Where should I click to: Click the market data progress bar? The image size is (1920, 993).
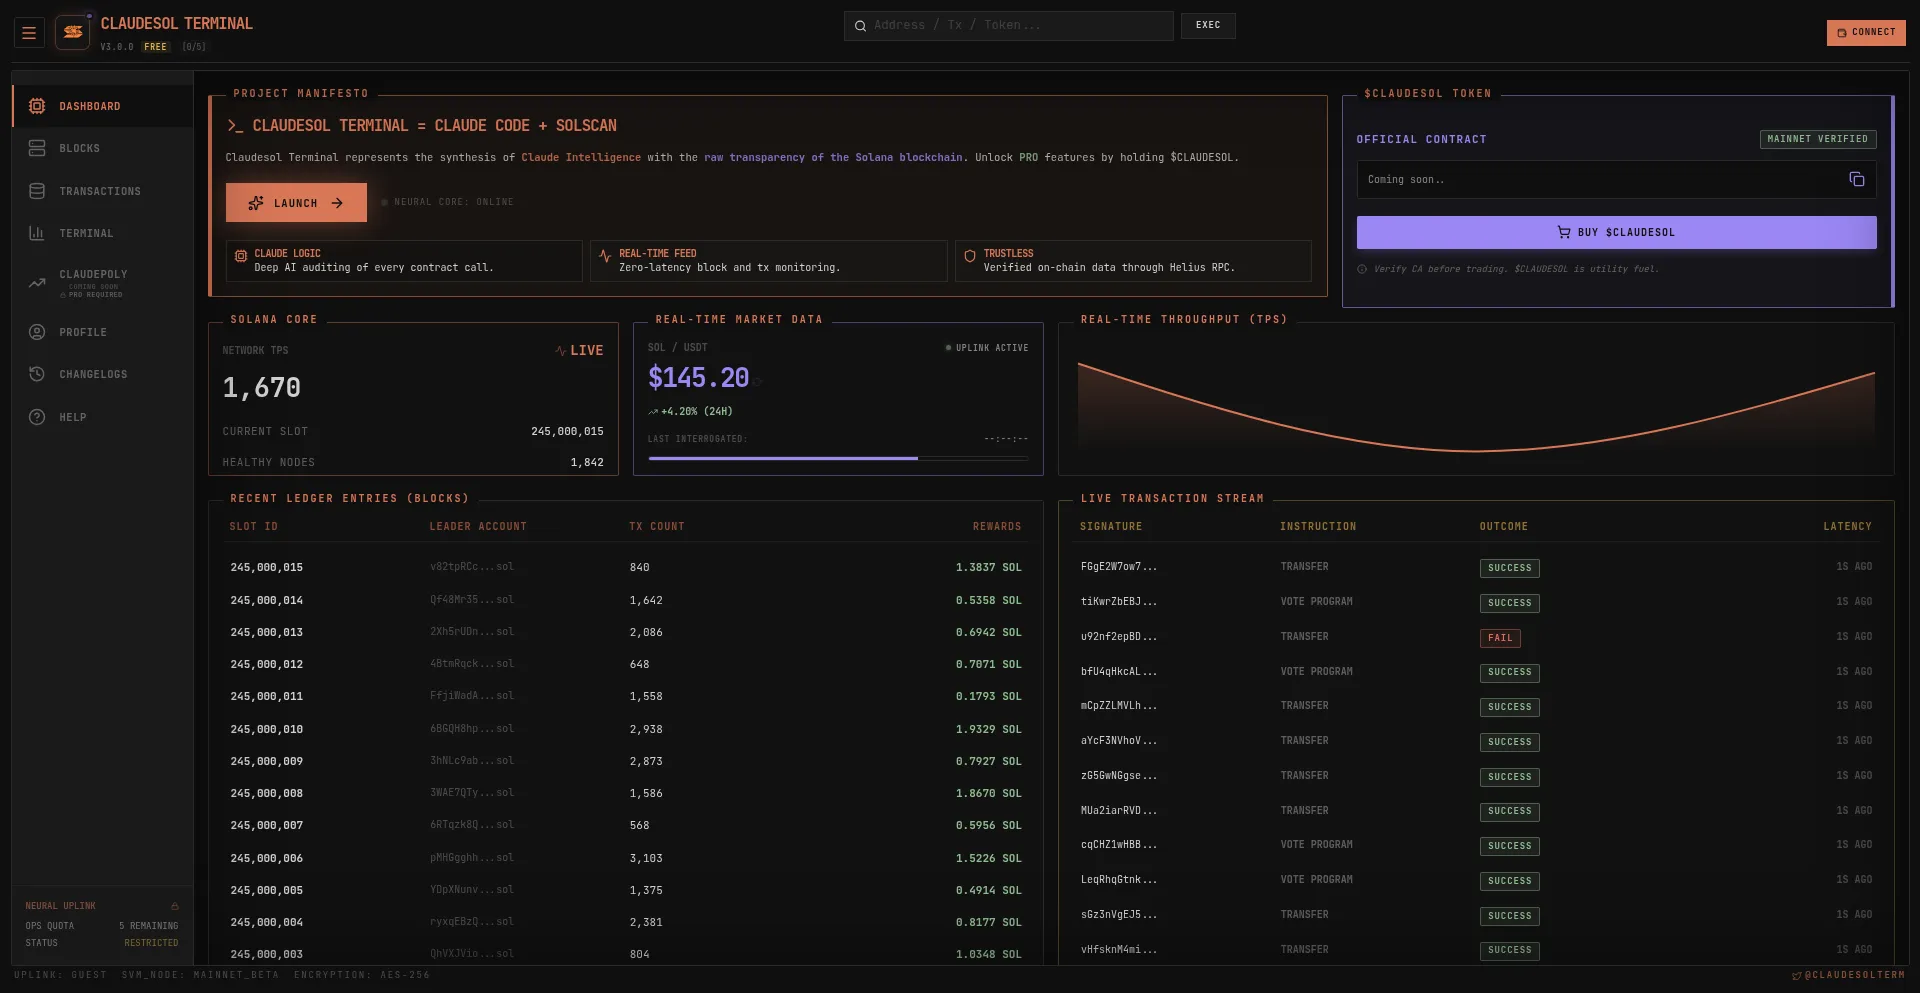coord(837,458)
